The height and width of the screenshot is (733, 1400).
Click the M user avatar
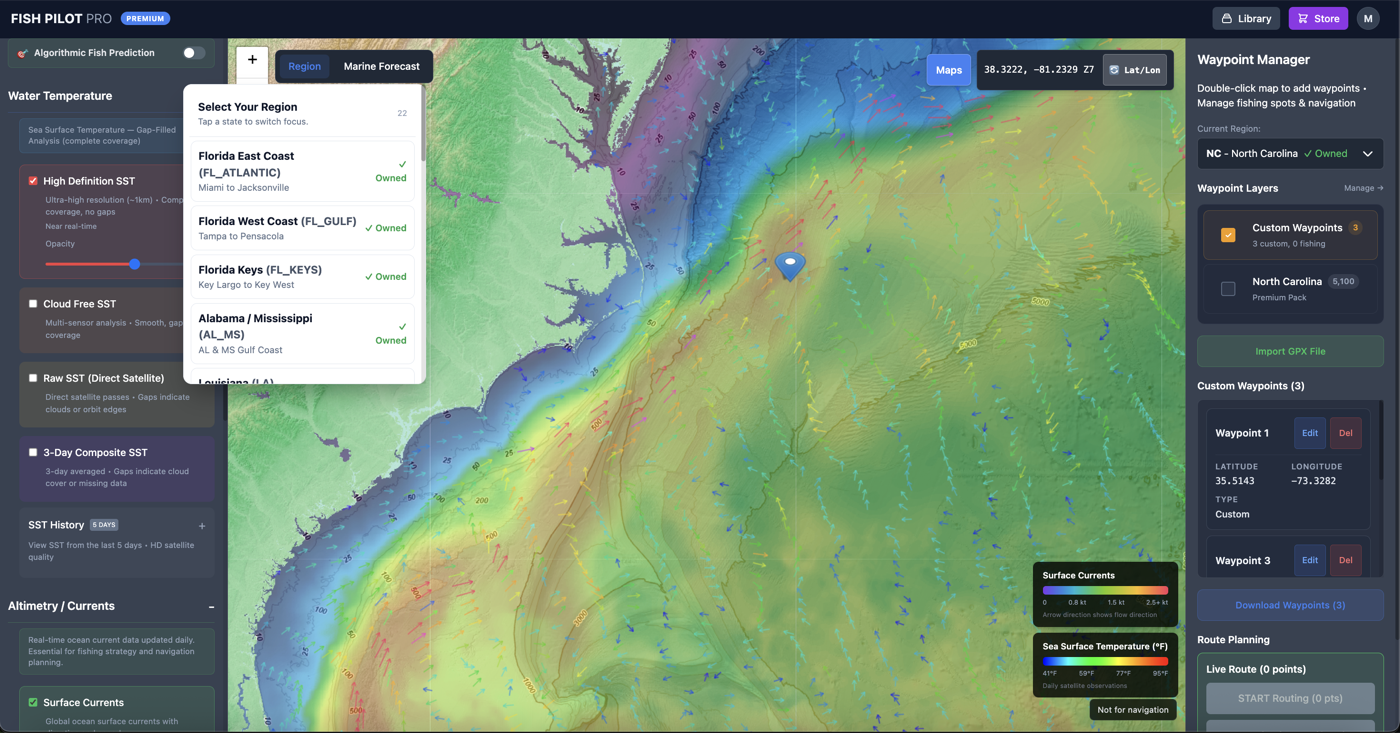(1368, 18)
